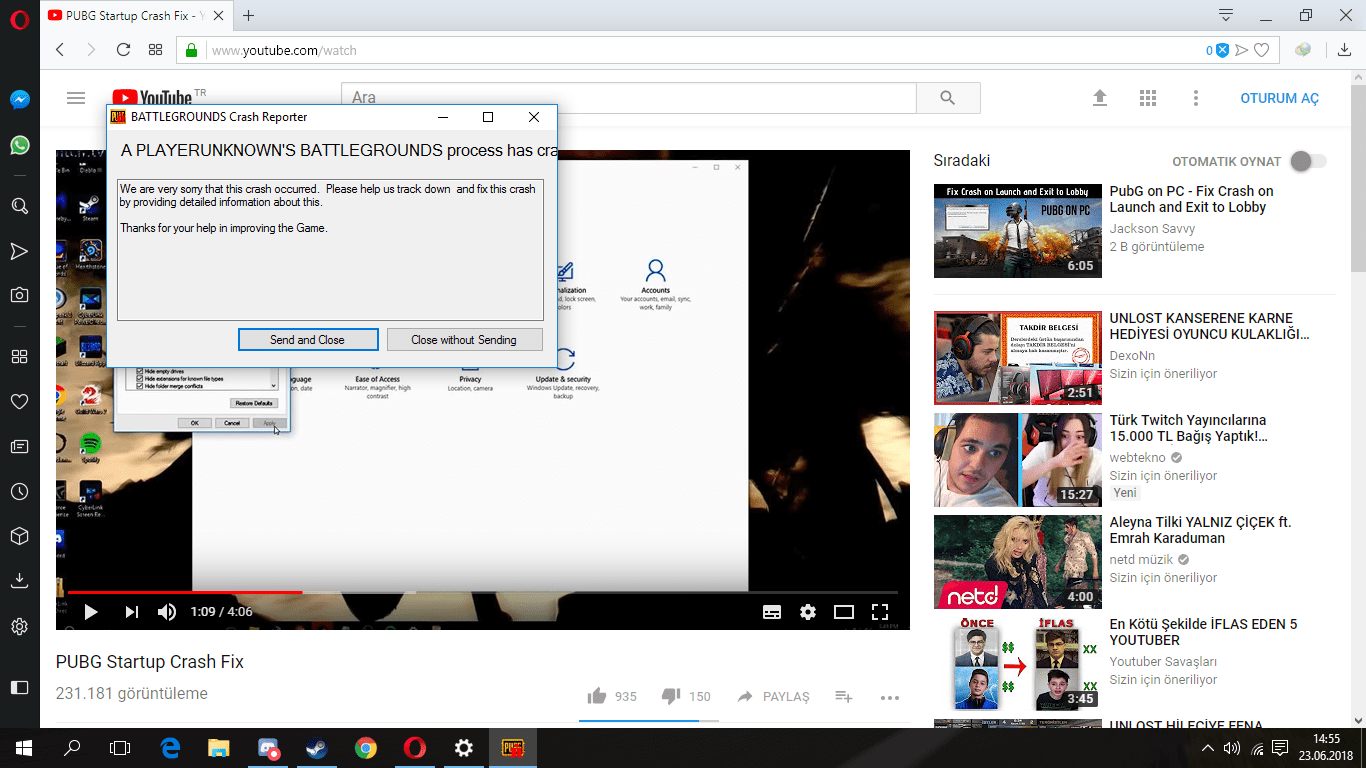Click the PAYLAŞ share button
1366x768 pixels.
tap(773, 696)
